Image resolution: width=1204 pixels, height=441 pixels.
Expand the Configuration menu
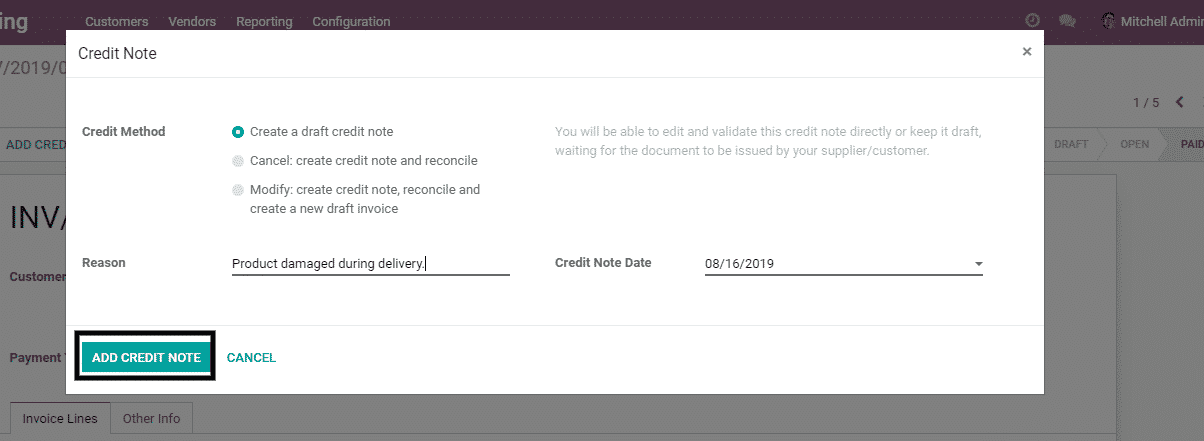(x=351, y=21)
